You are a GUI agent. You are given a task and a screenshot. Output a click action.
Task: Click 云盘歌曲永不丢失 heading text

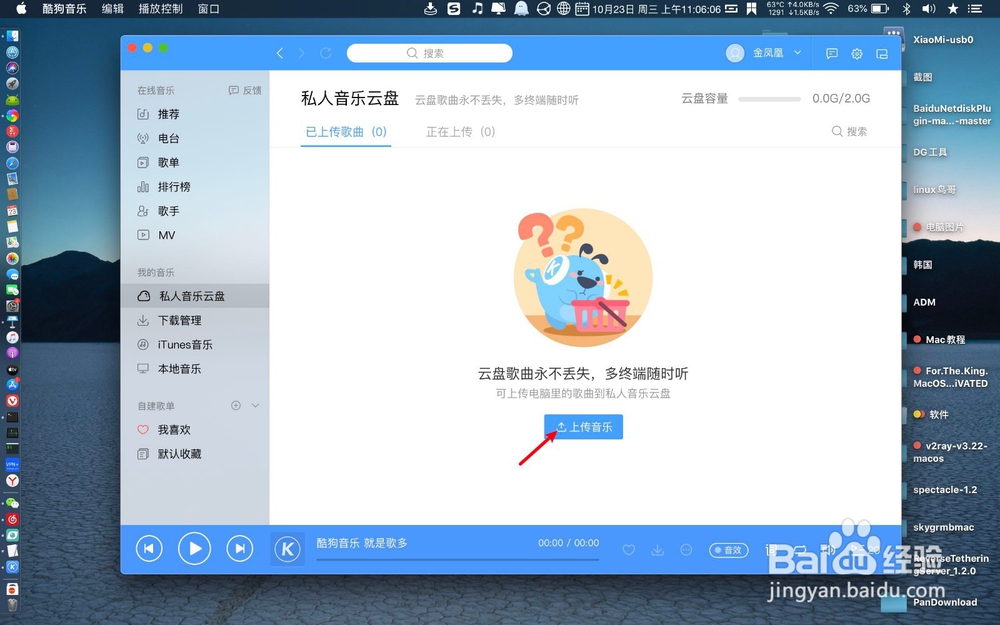583,374
